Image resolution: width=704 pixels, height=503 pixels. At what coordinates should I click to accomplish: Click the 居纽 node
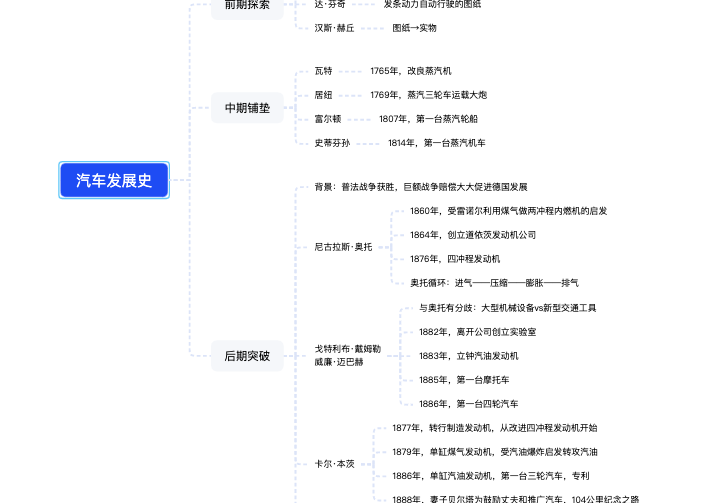click(x=323, y=95)
